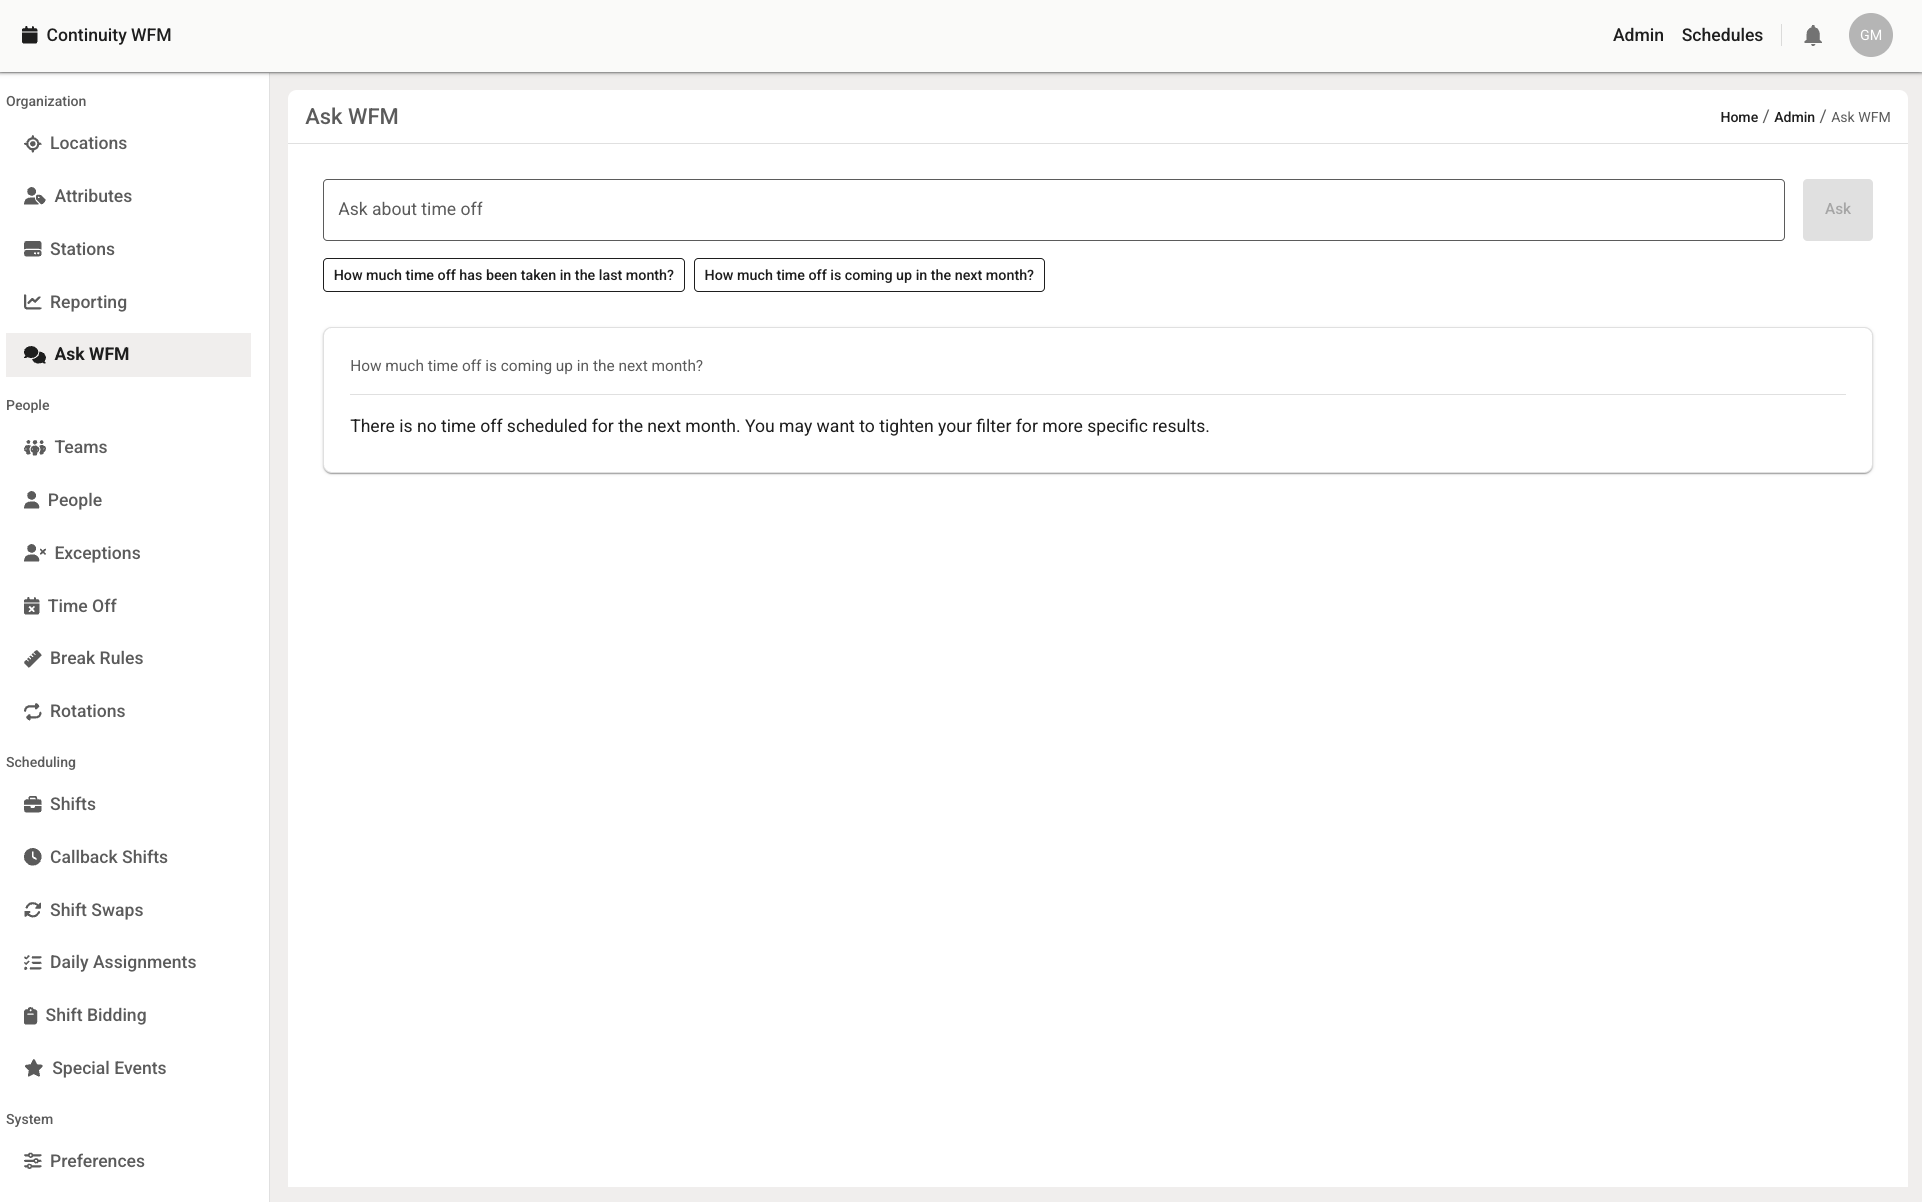The width and height of the screenshot is (1922, 1202).
Task: Click the Shift Bidding clipboard icon
Action: pyautogui.click(x=30, y=1016)
